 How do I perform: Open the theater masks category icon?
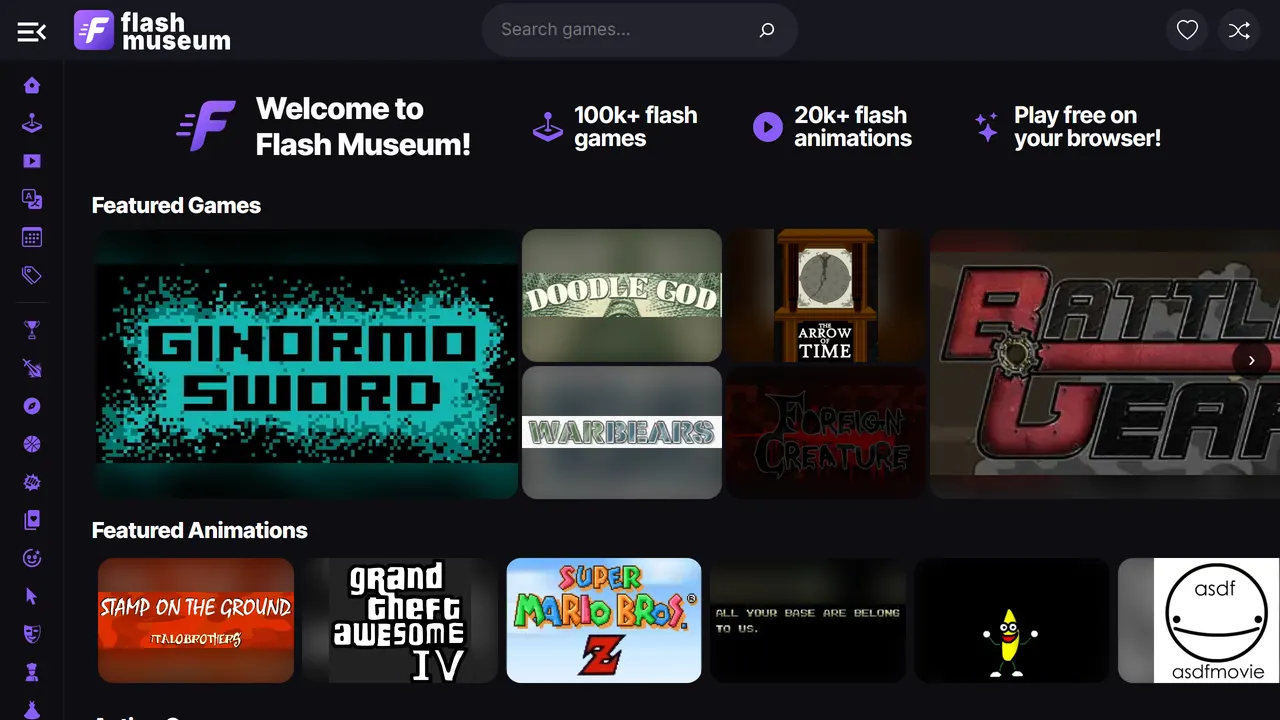32,634
